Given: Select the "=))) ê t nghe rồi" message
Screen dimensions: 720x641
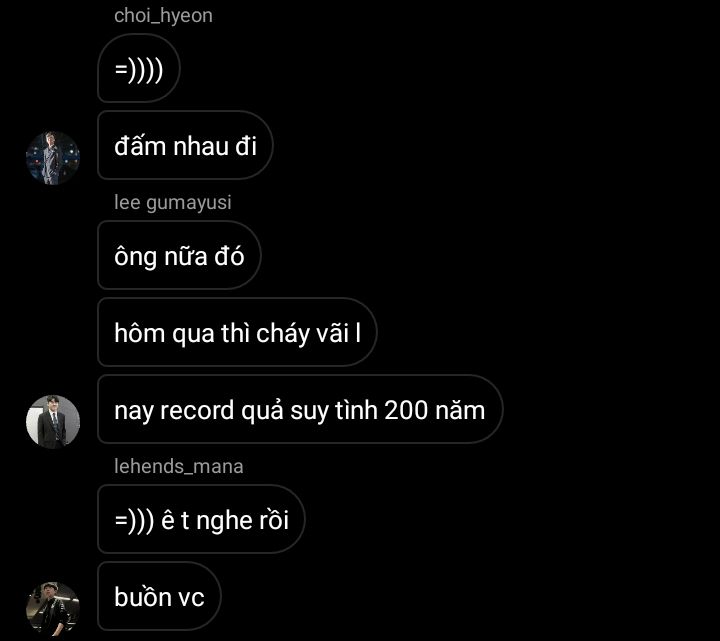Looking at the screenshot, I should [201, 519].
